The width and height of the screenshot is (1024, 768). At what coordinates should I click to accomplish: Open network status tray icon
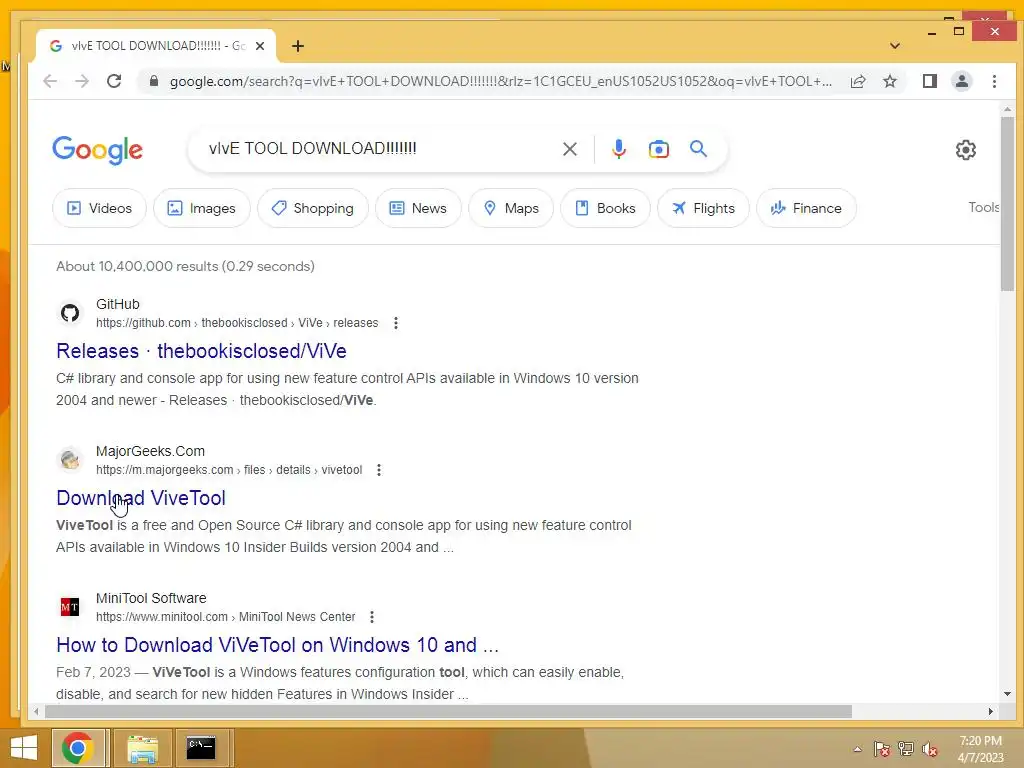point(905,749)
